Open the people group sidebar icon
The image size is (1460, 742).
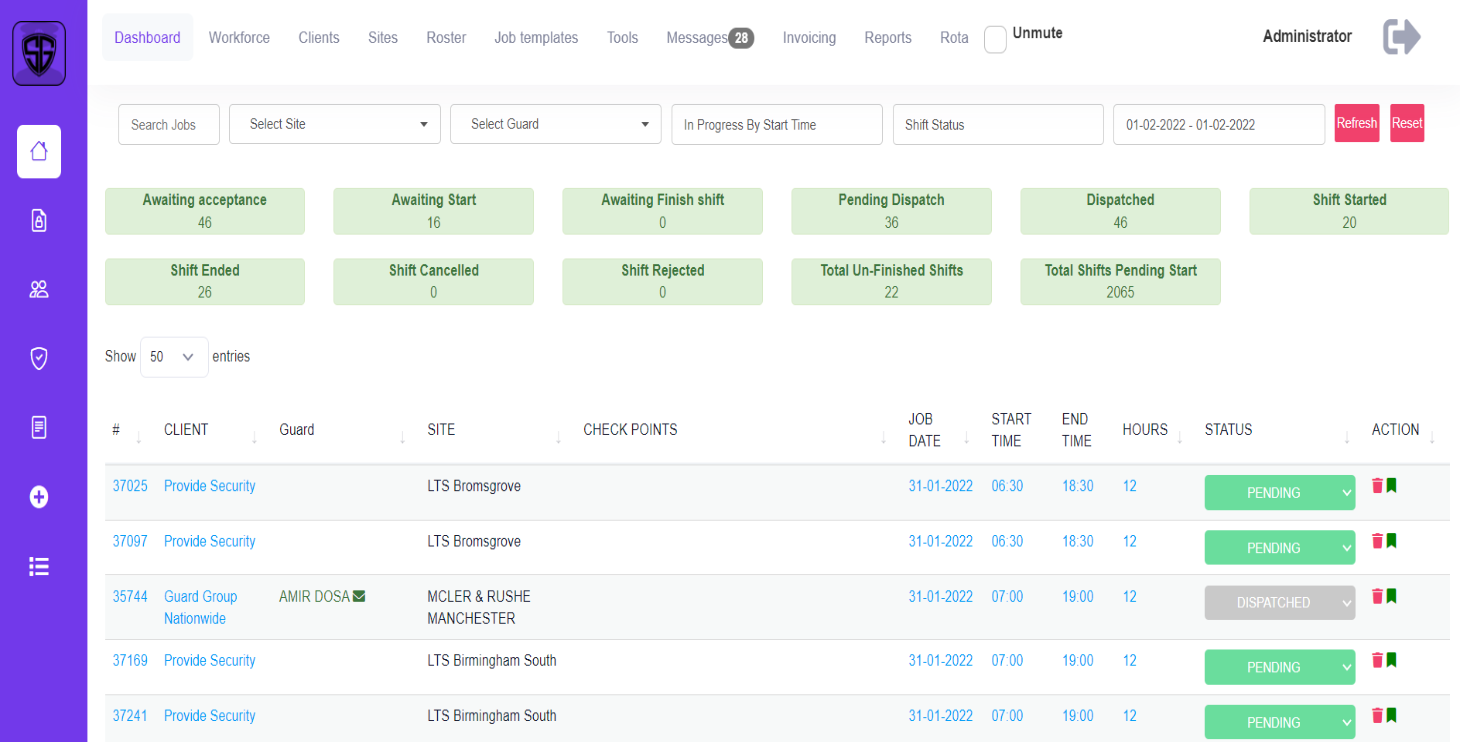39,290
